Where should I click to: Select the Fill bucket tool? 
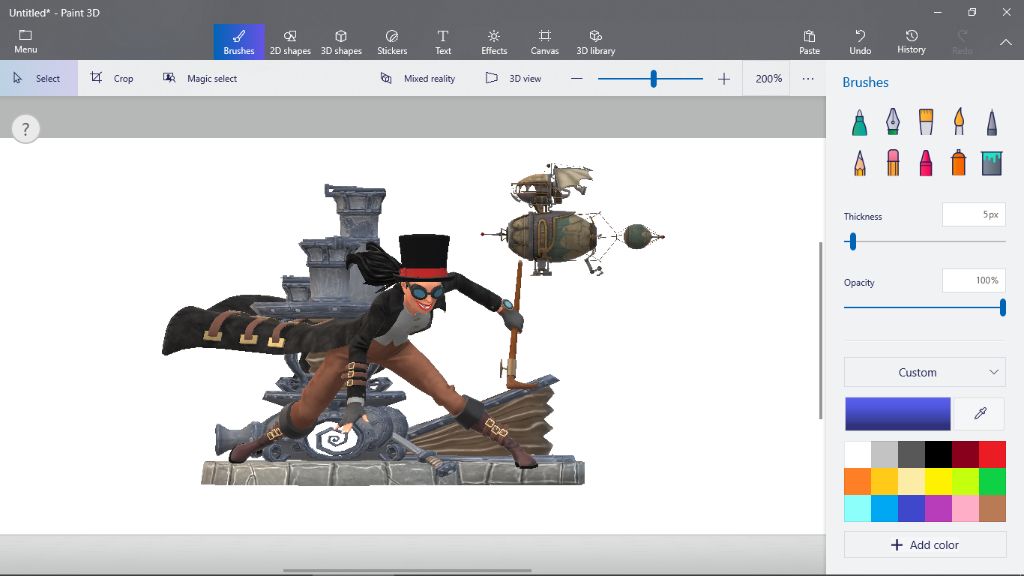(992, 163)
